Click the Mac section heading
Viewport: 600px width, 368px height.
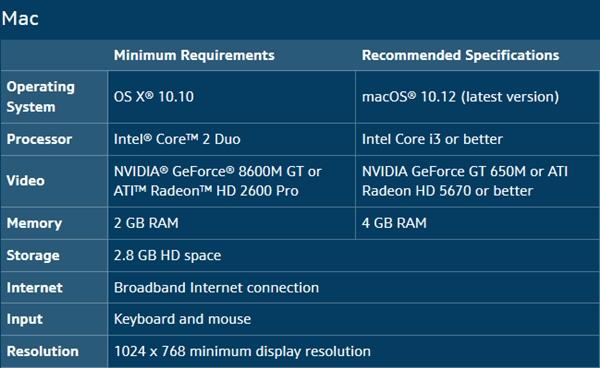coord(20,18)
